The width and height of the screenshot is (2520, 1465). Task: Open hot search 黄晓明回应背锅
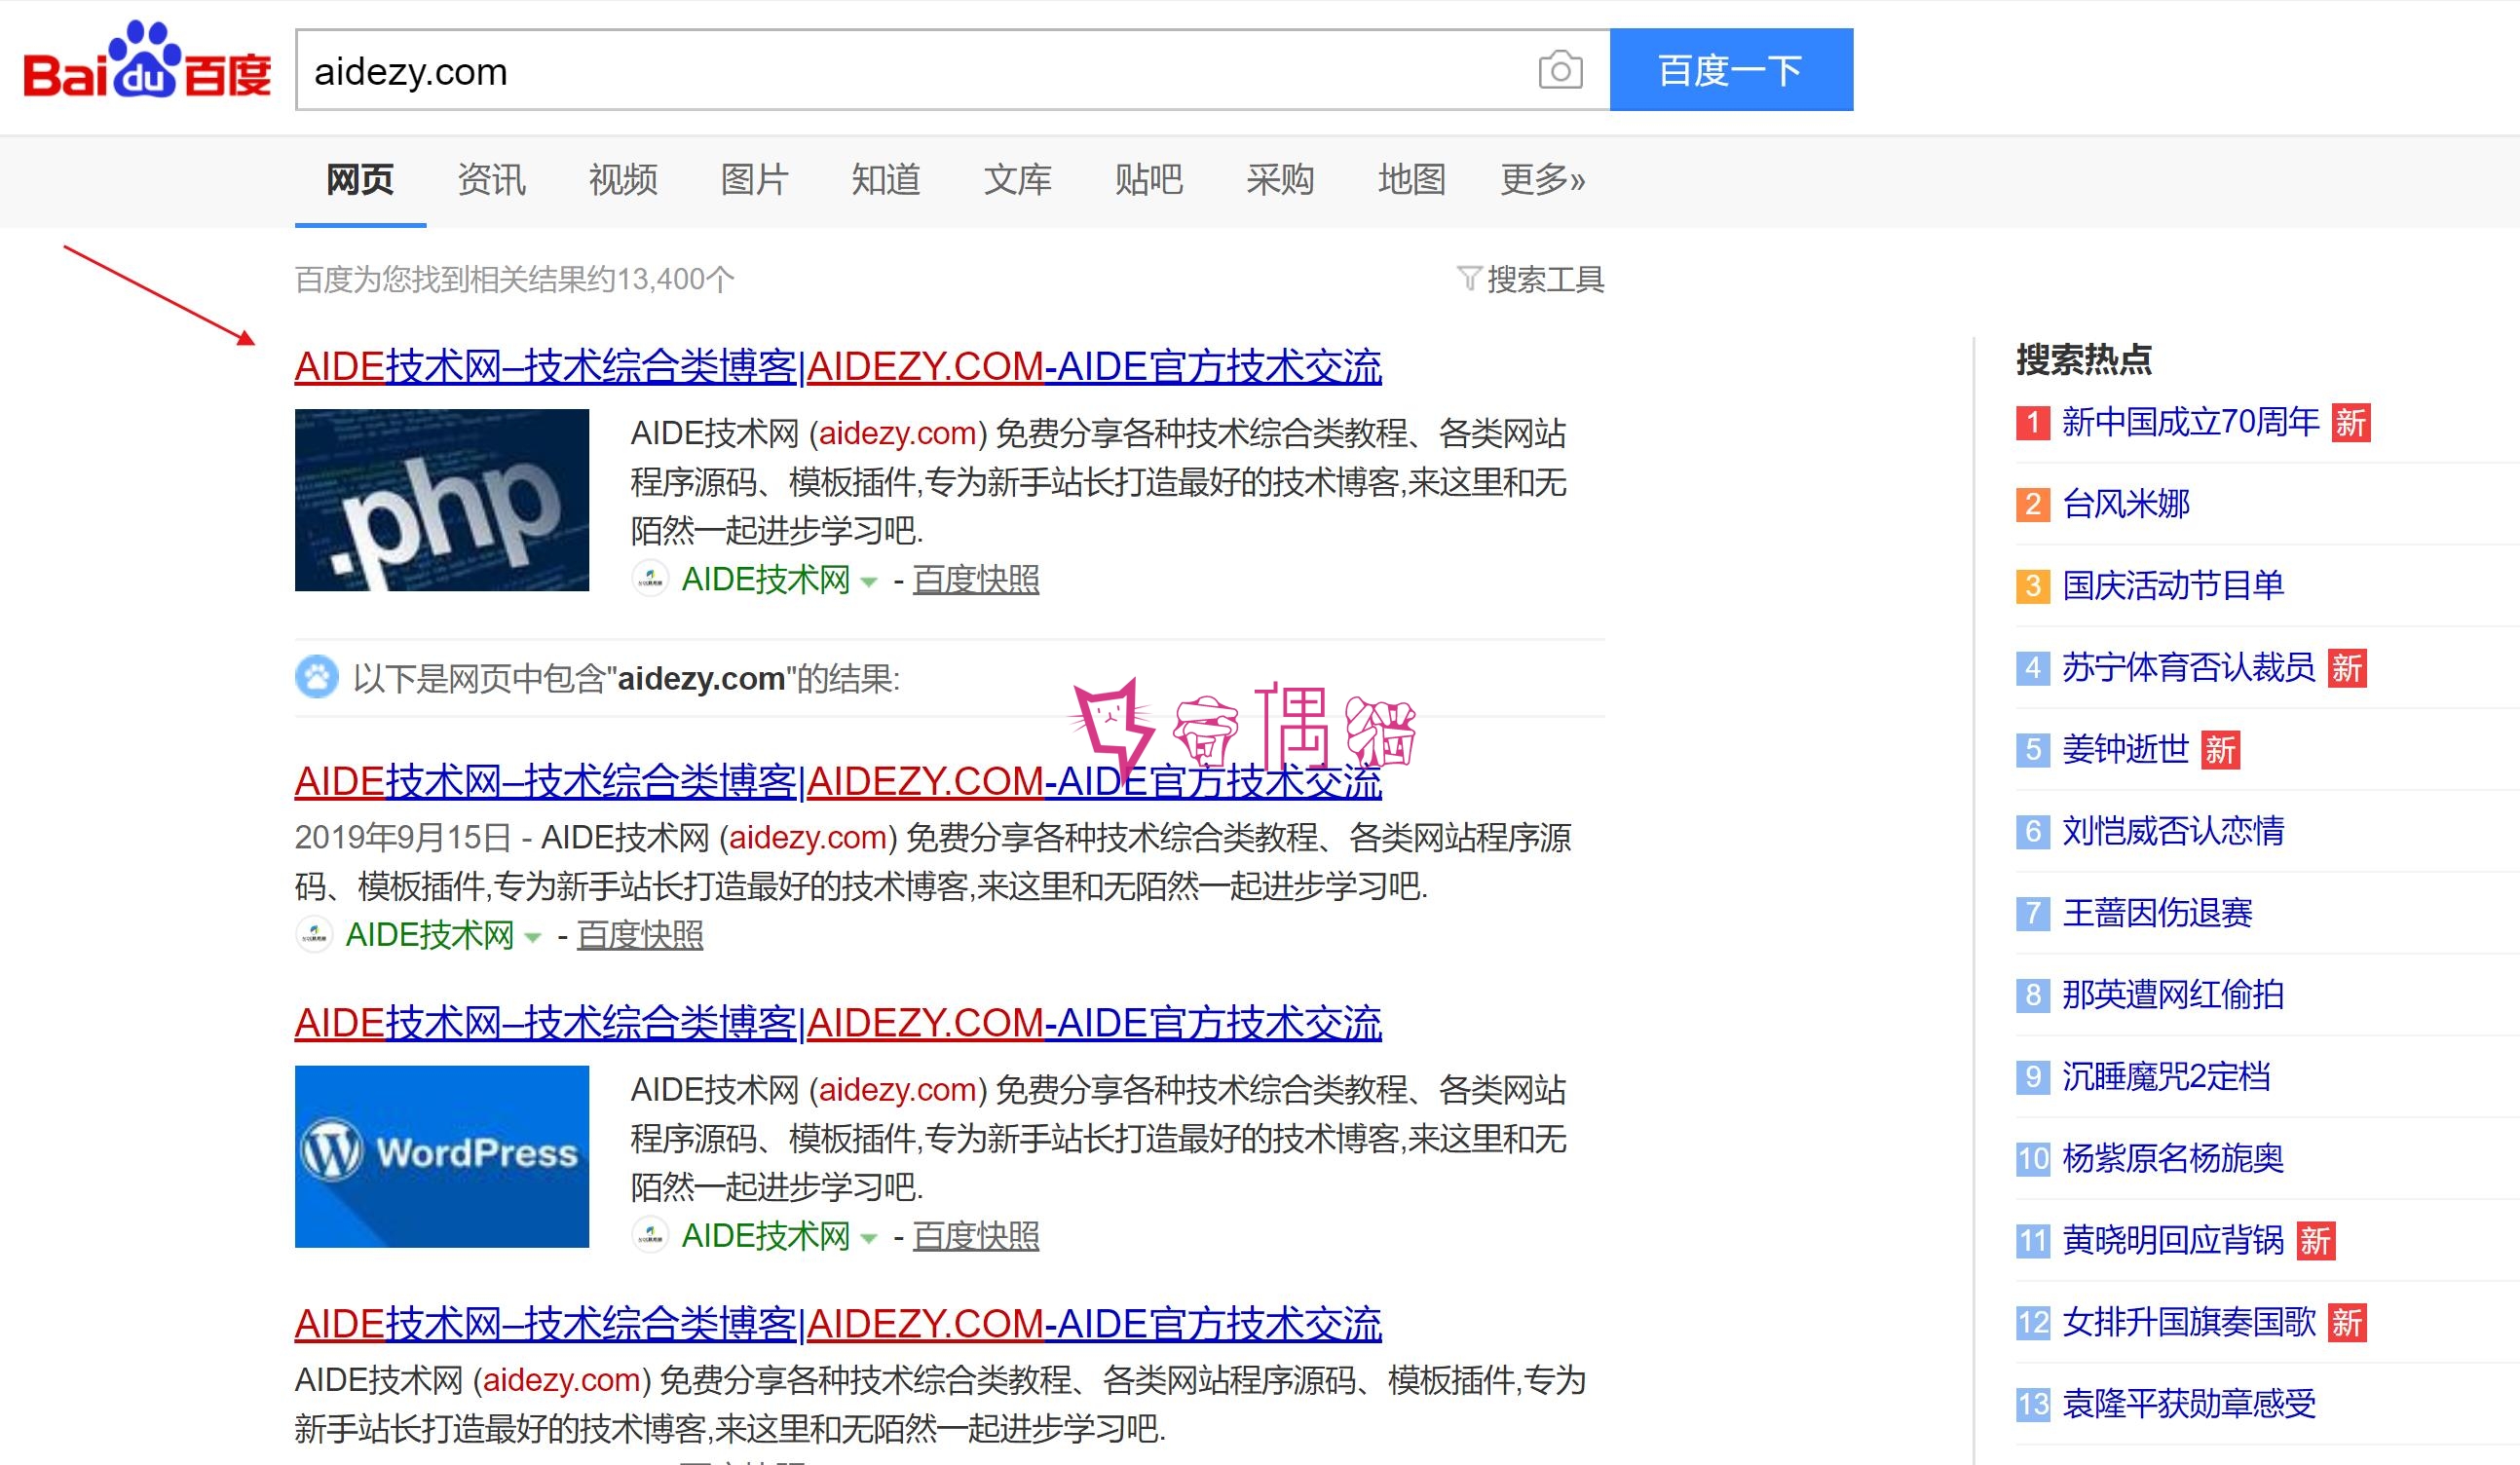point(2173,1240)
